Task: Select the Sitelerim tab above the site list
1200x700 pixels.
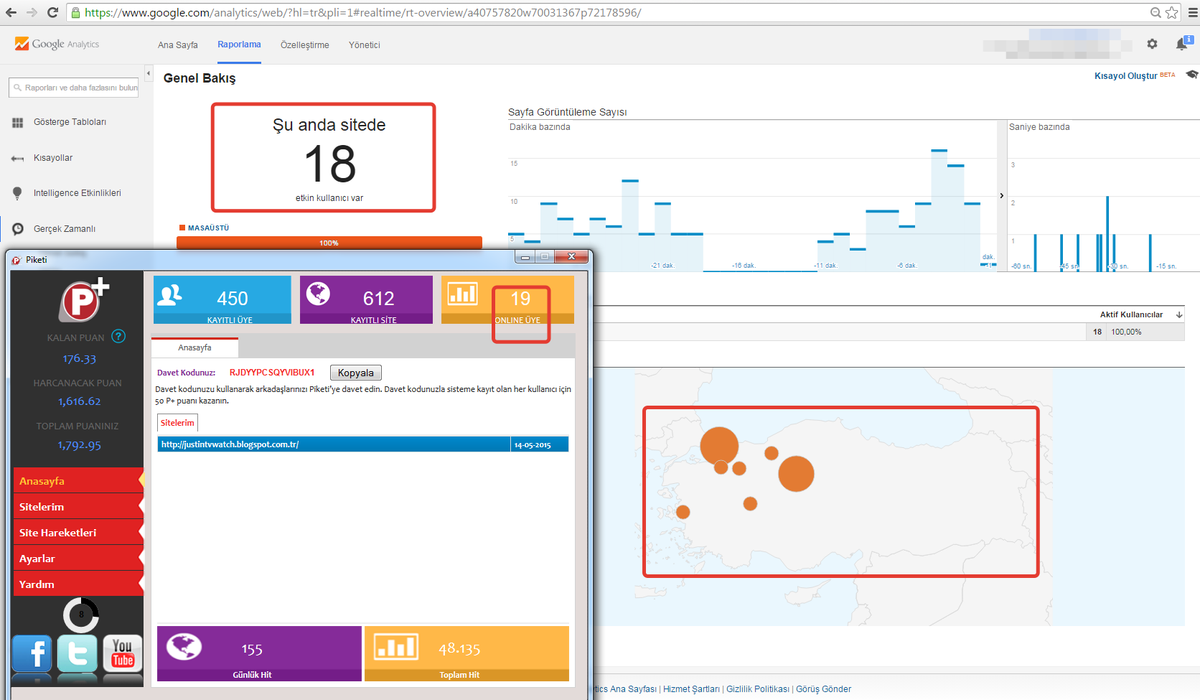Action: [177, 423]
